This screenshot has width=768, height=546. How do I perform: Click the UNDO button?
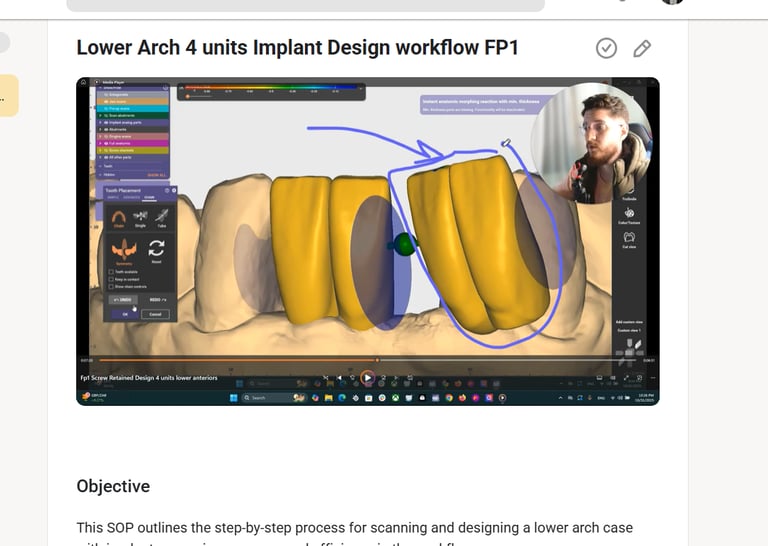coord(122,300)
